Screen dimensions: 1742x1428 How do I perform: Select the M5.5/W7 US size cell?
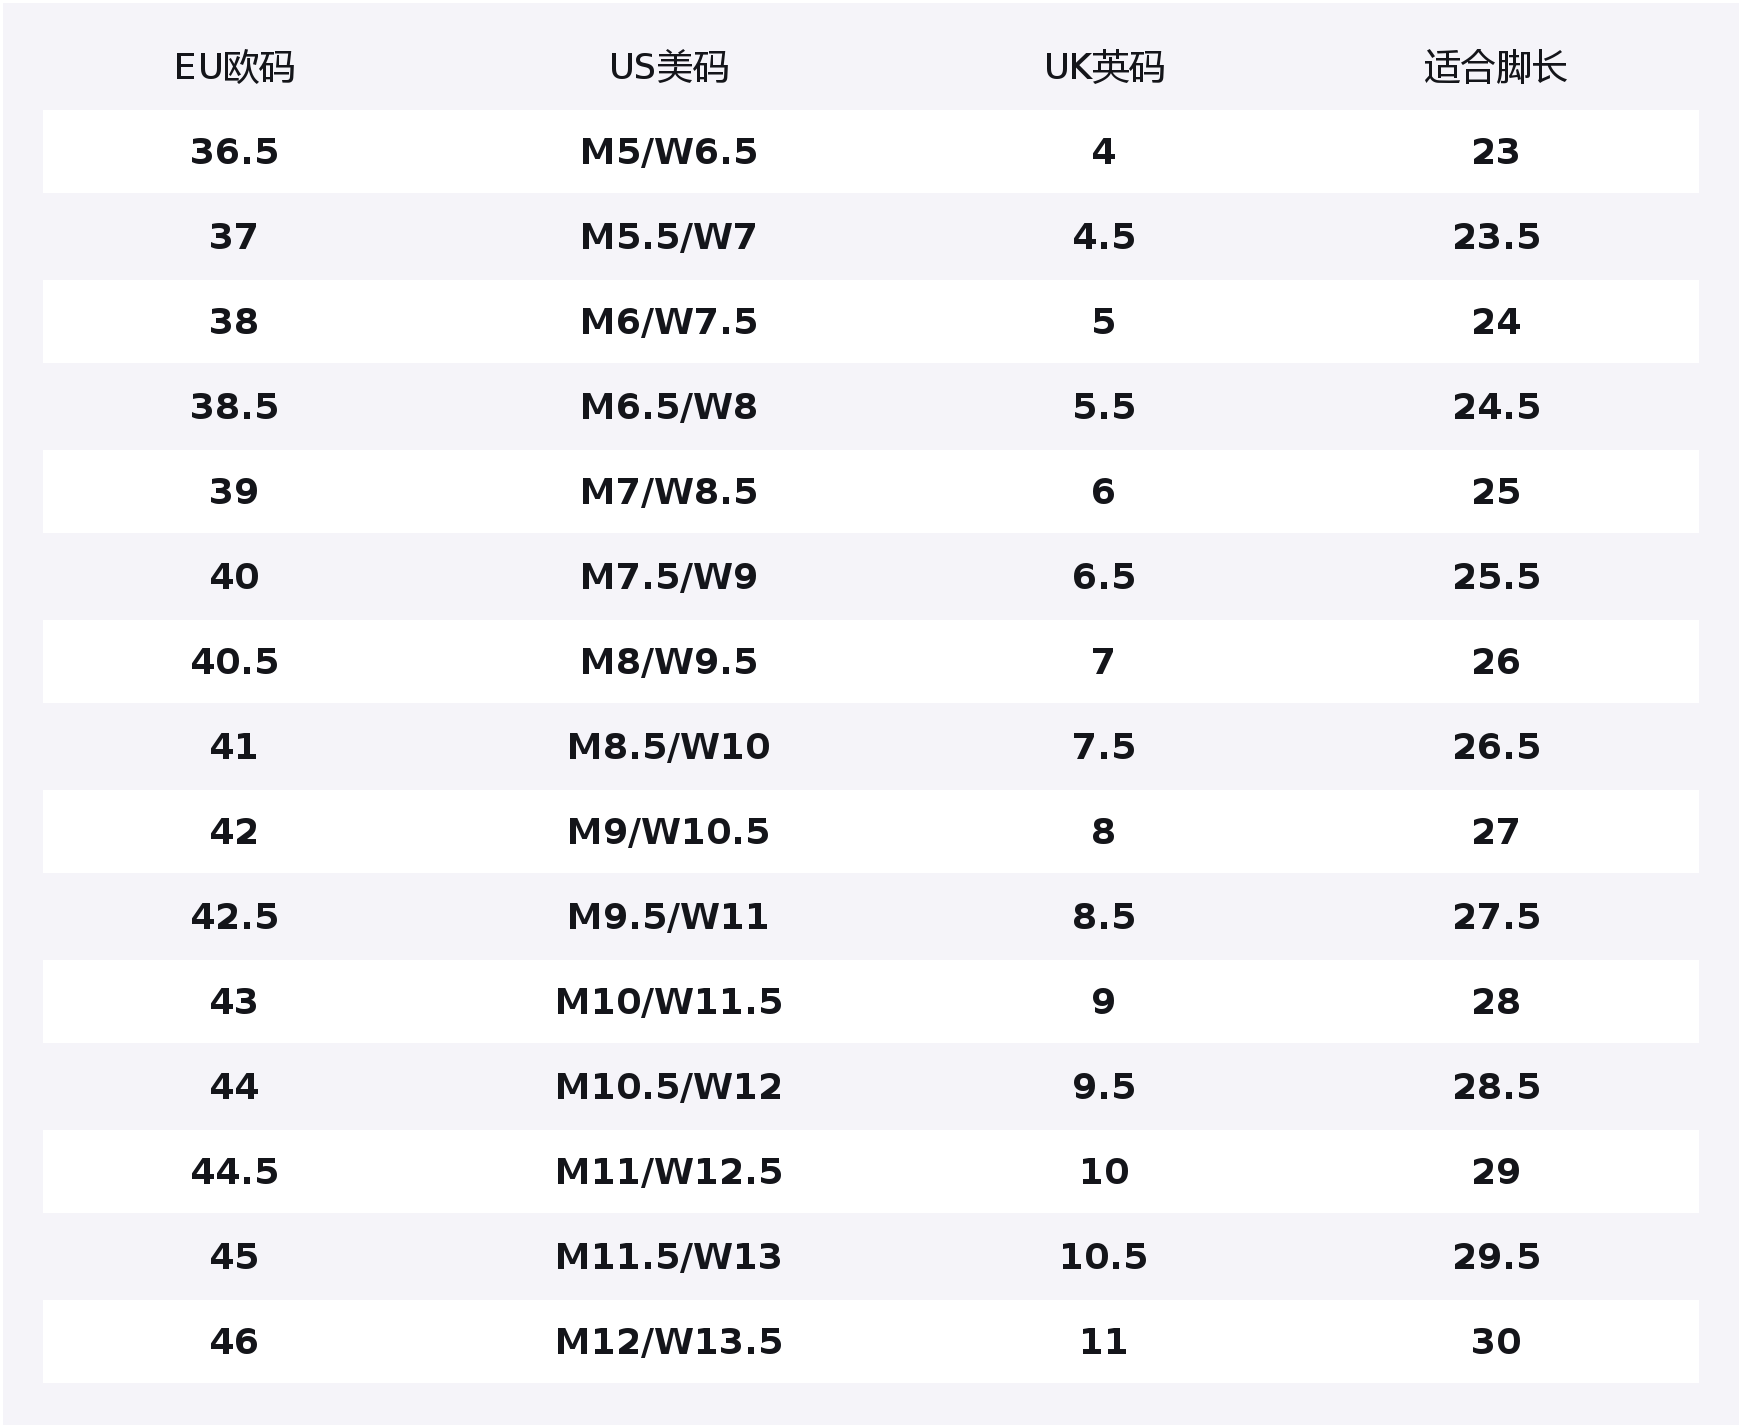pos(668,237)
